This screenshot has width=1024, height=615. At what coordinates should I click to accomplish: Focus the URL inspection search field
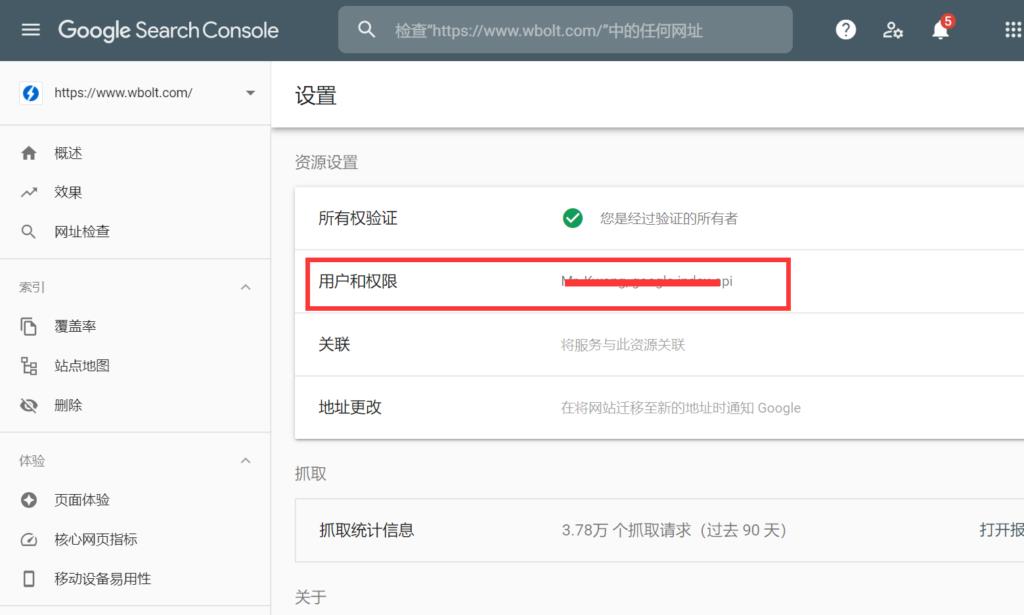565,30
